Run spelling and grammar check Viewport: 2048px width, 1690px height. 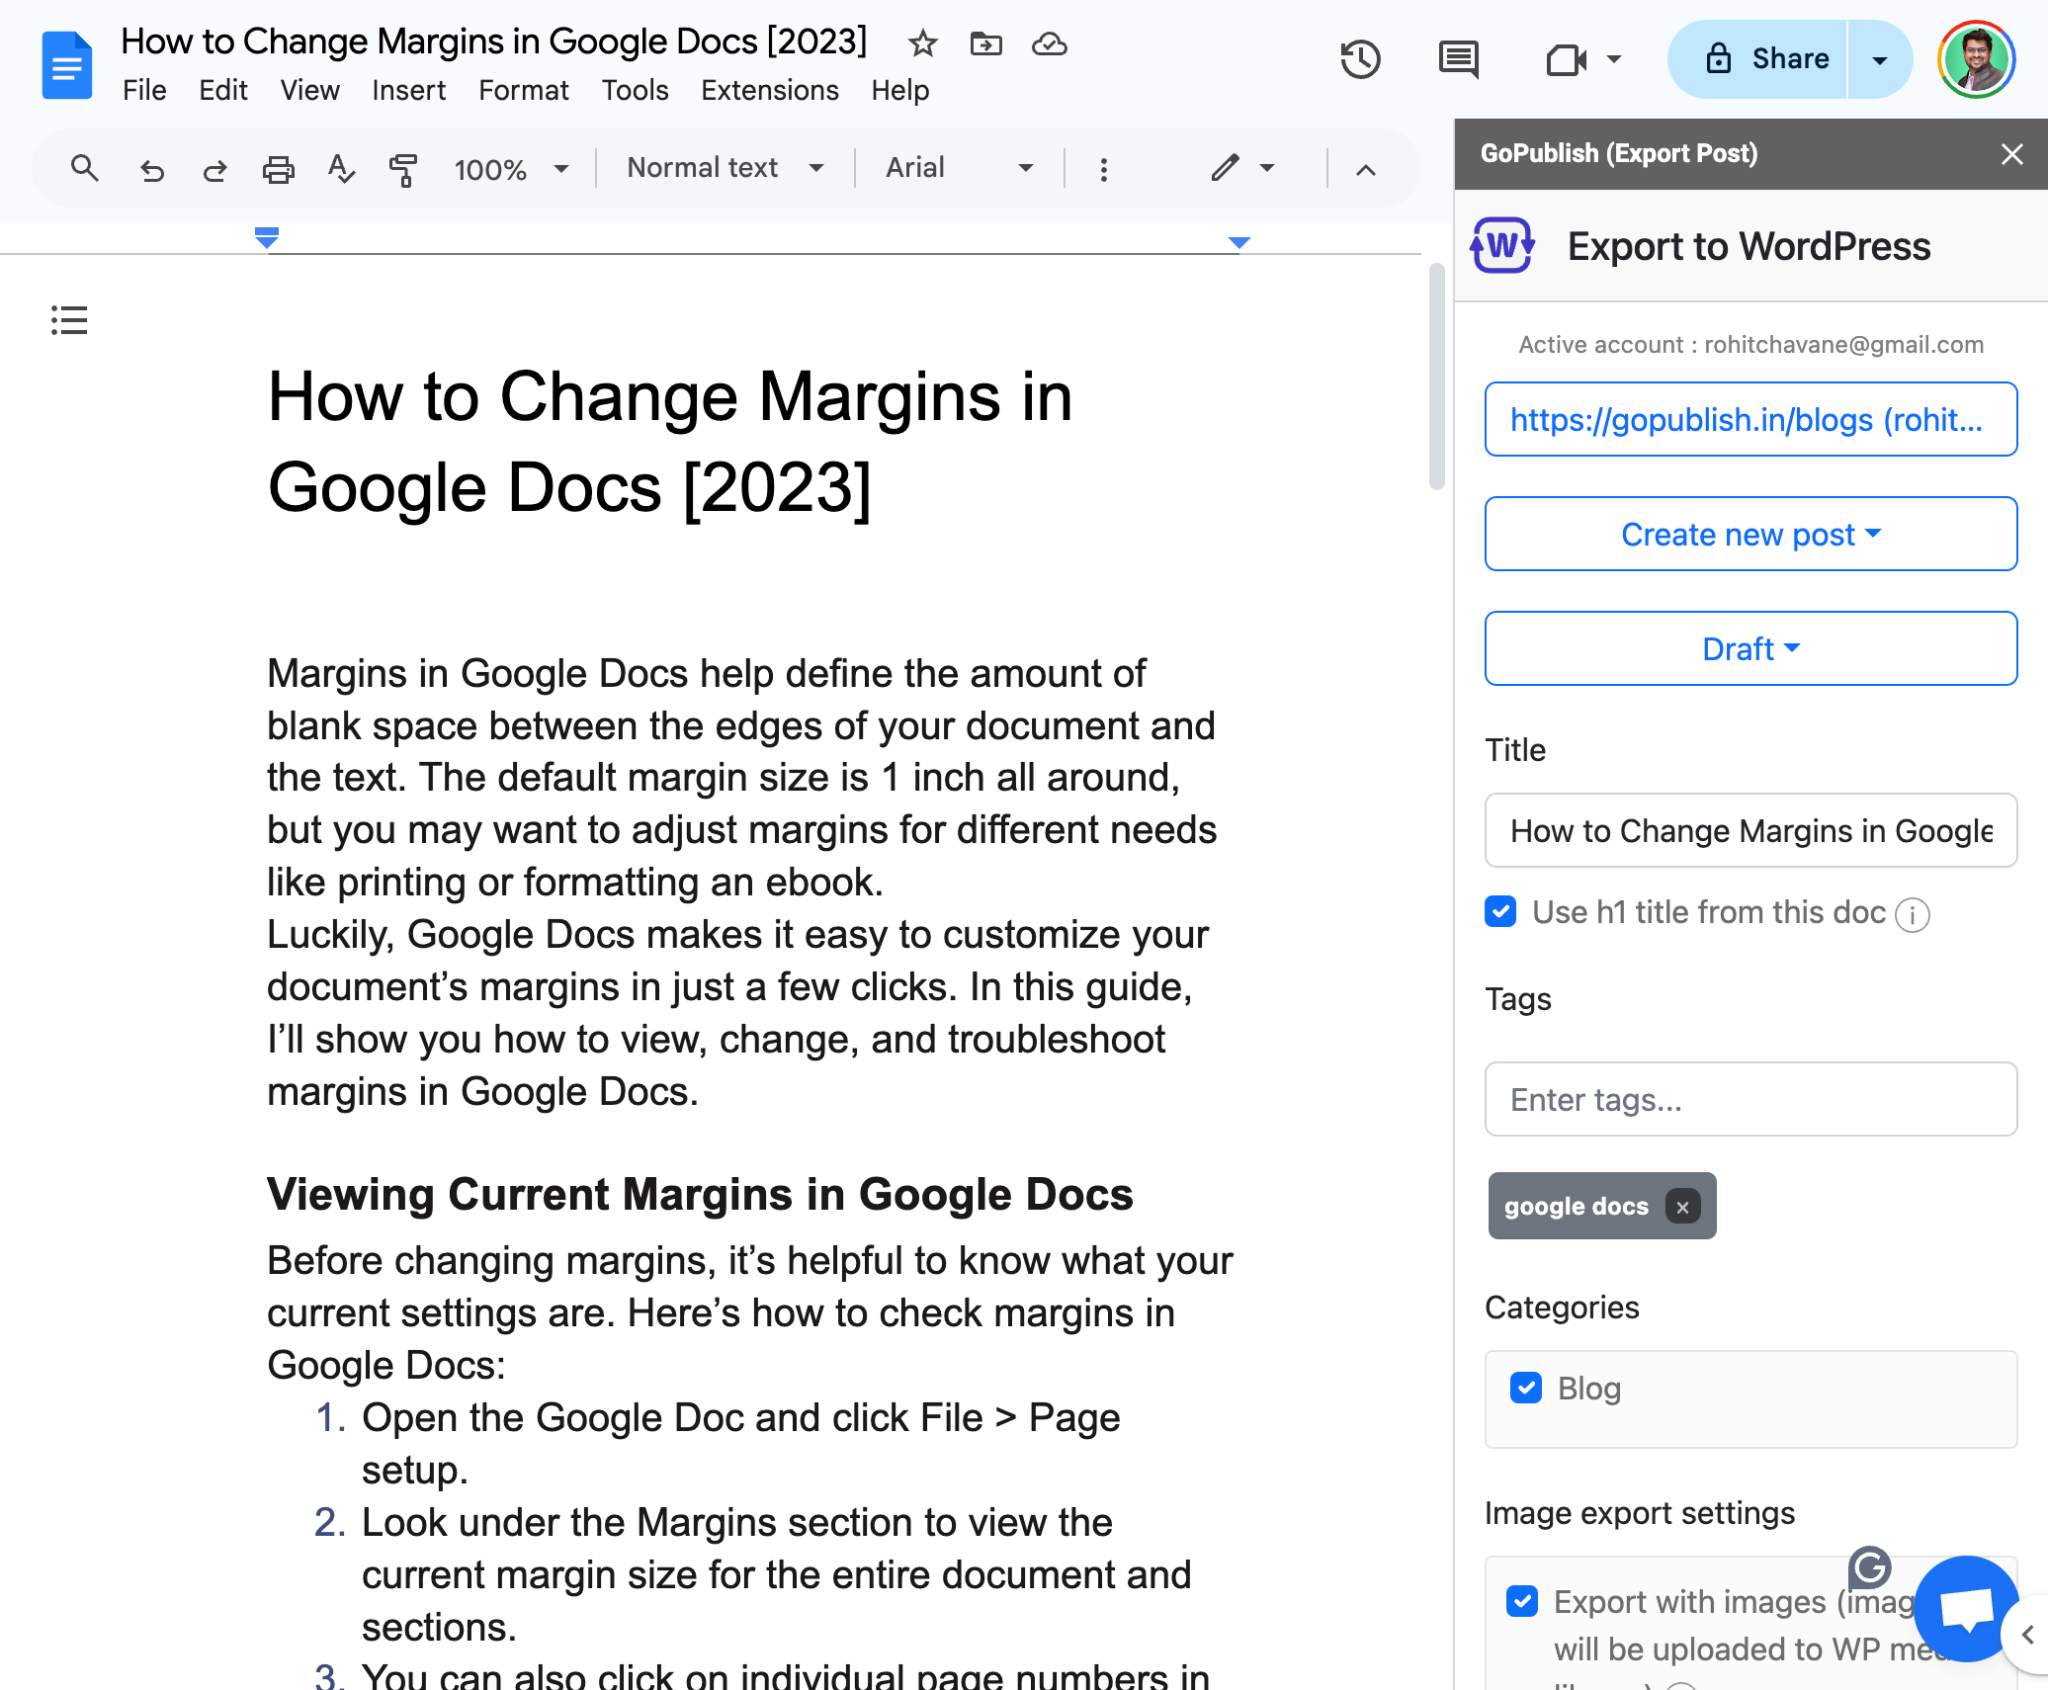[341, 169]
